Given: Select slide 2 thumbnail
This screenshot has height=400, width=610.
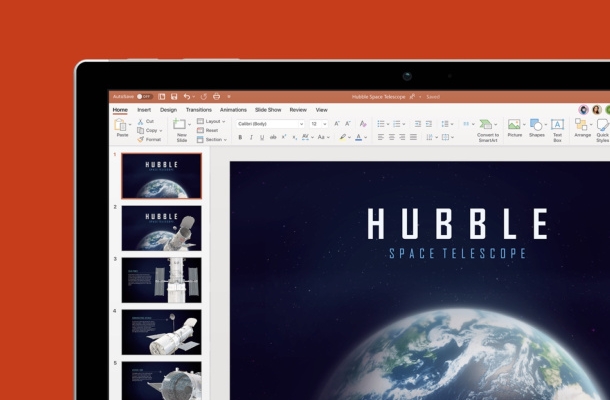Looking at the screenshot, I should click(x=161, y=228).
